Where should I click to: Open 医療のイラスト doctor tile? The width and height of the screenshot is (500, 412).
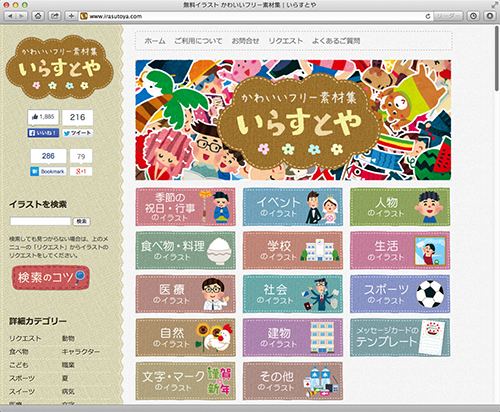tap(185, 294)
